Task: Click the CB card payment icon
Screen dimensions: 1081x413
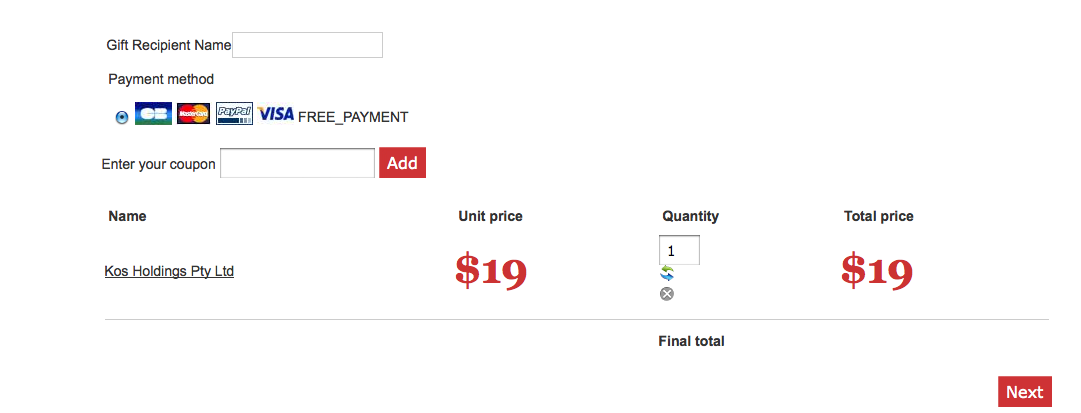Action: [153, 114]
